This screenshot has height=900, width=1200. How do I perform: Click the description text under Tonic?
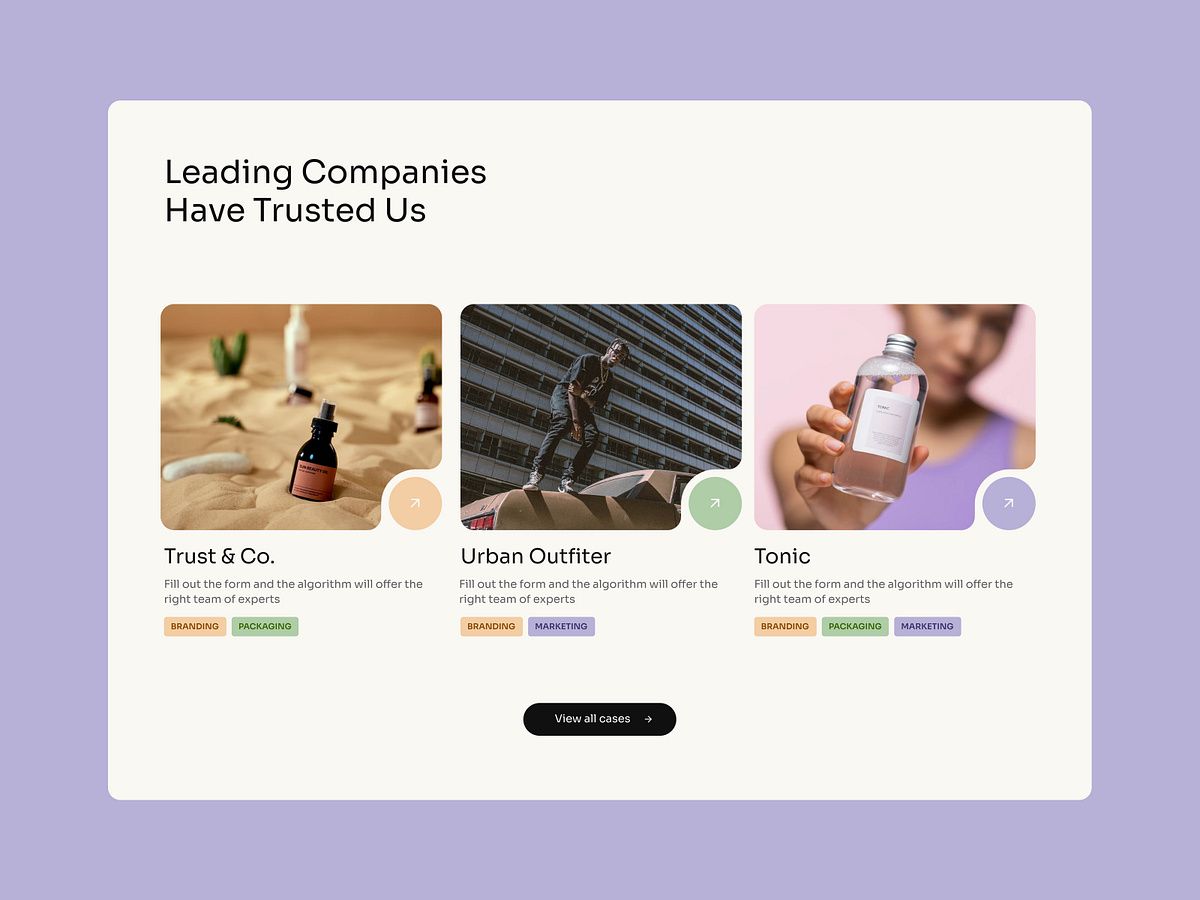pos(883,591)
